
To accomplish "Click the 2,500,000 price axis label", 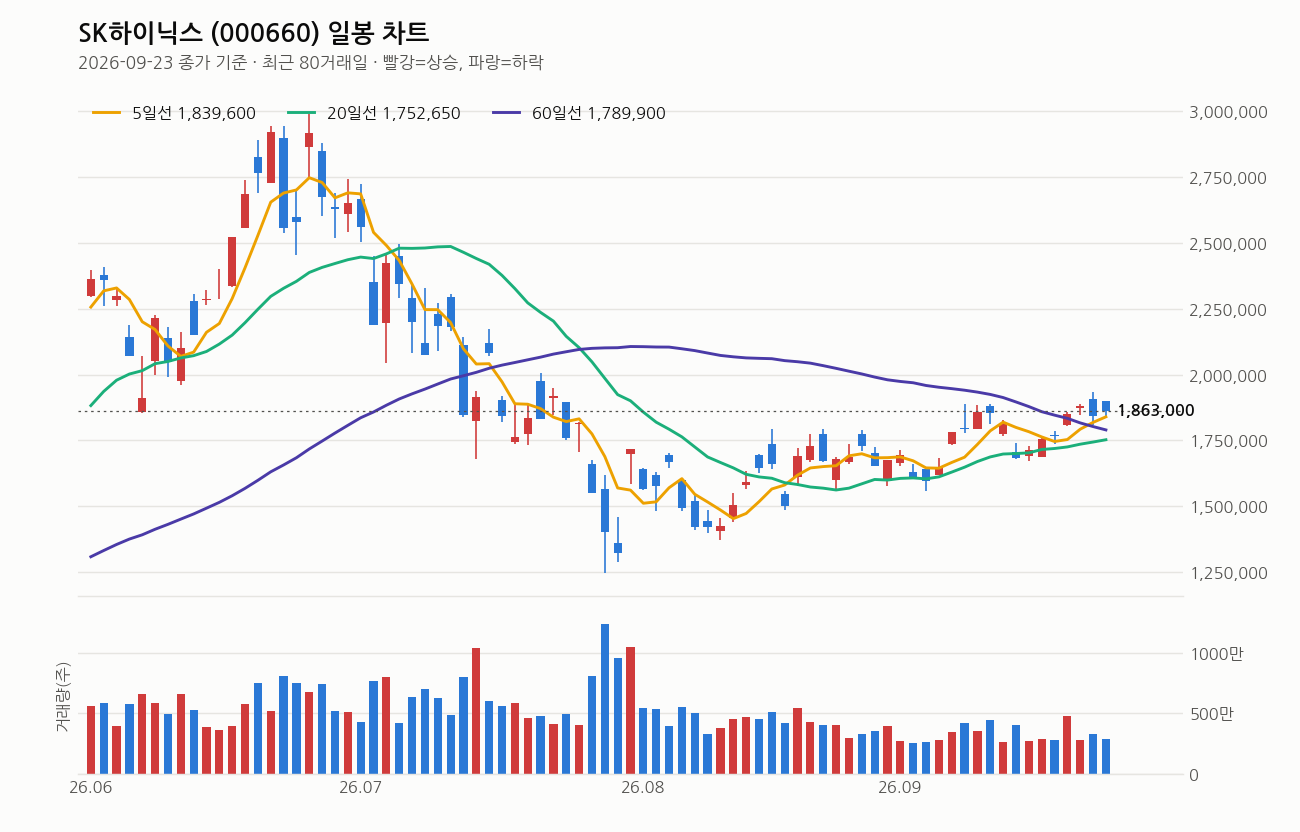I will click(x=1226, y=244).
